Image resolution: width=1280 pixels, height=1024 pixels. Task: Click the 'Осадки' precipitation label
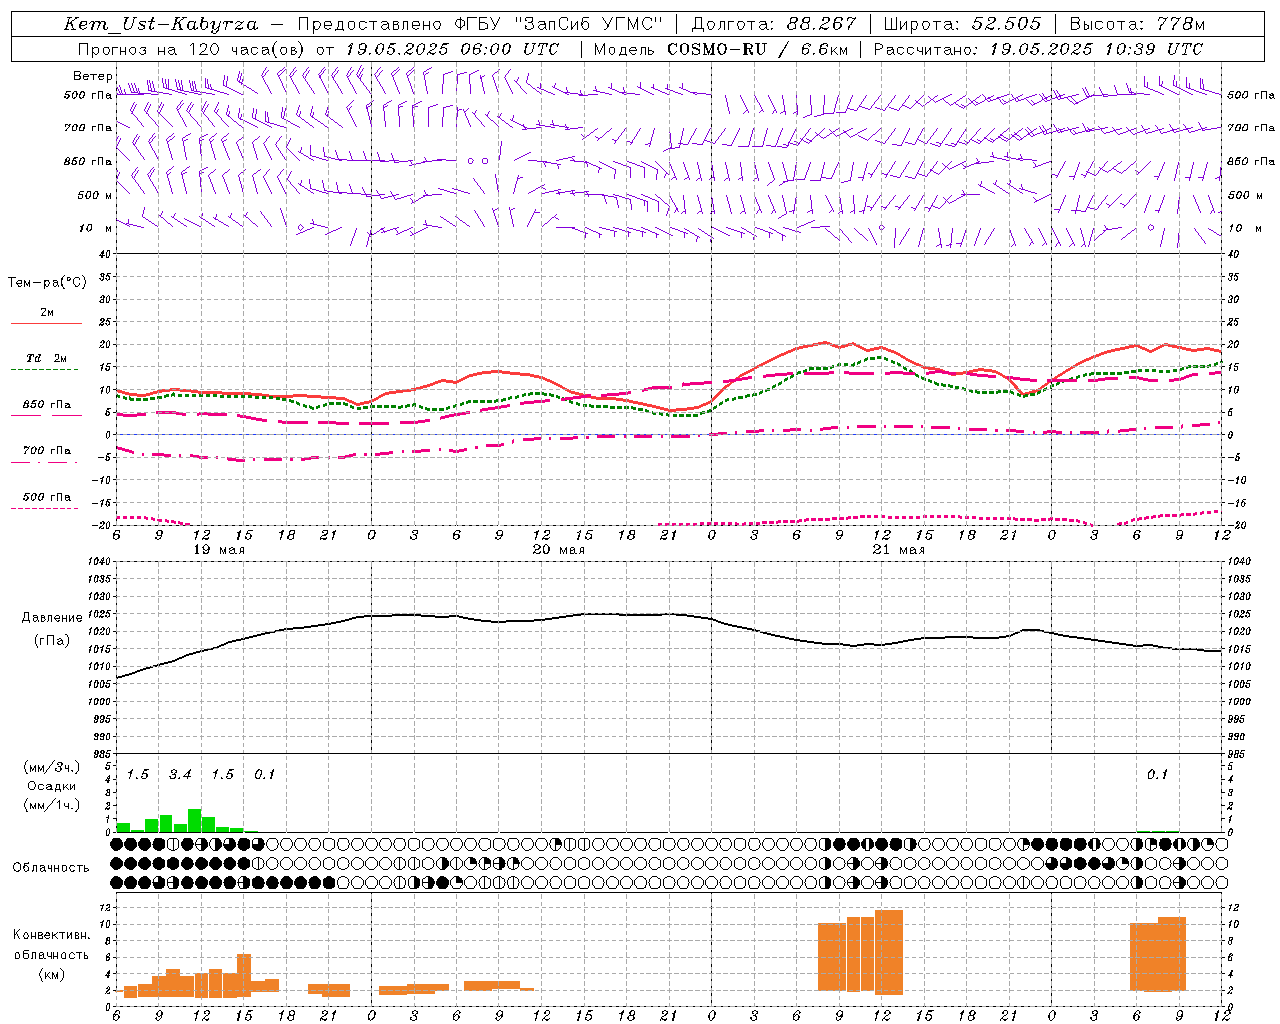tap(52, 786)
